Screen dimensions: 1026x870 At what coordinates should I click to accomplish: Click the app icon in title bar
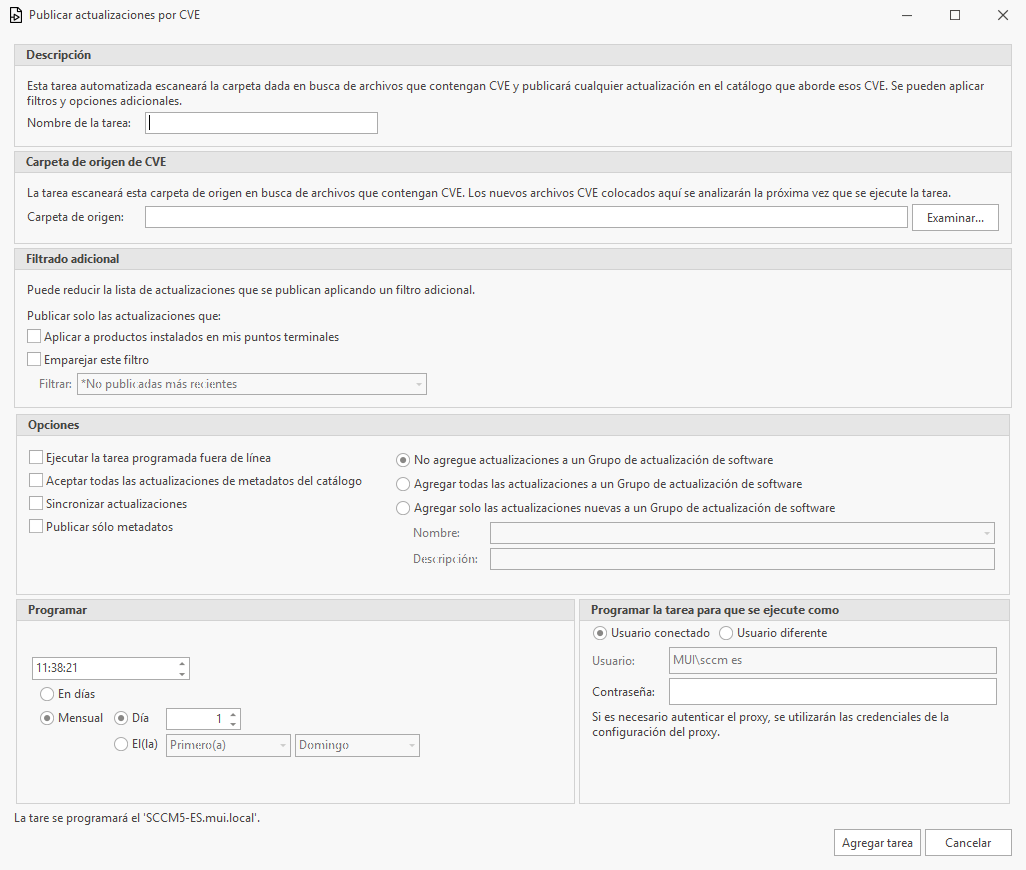click(x=15, y=16)
